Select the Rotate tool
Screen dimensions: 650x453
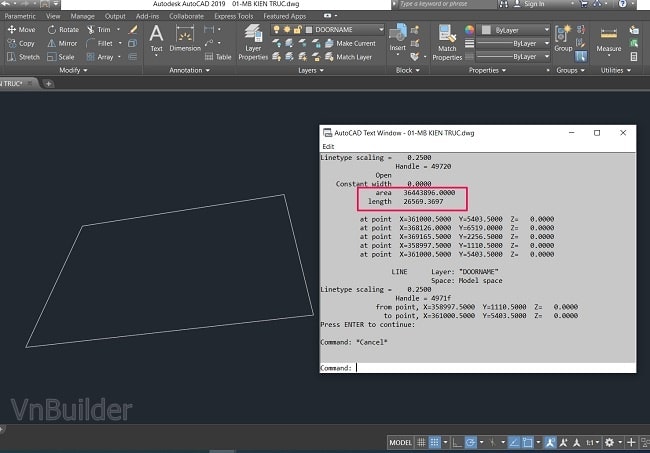[63, 29]
